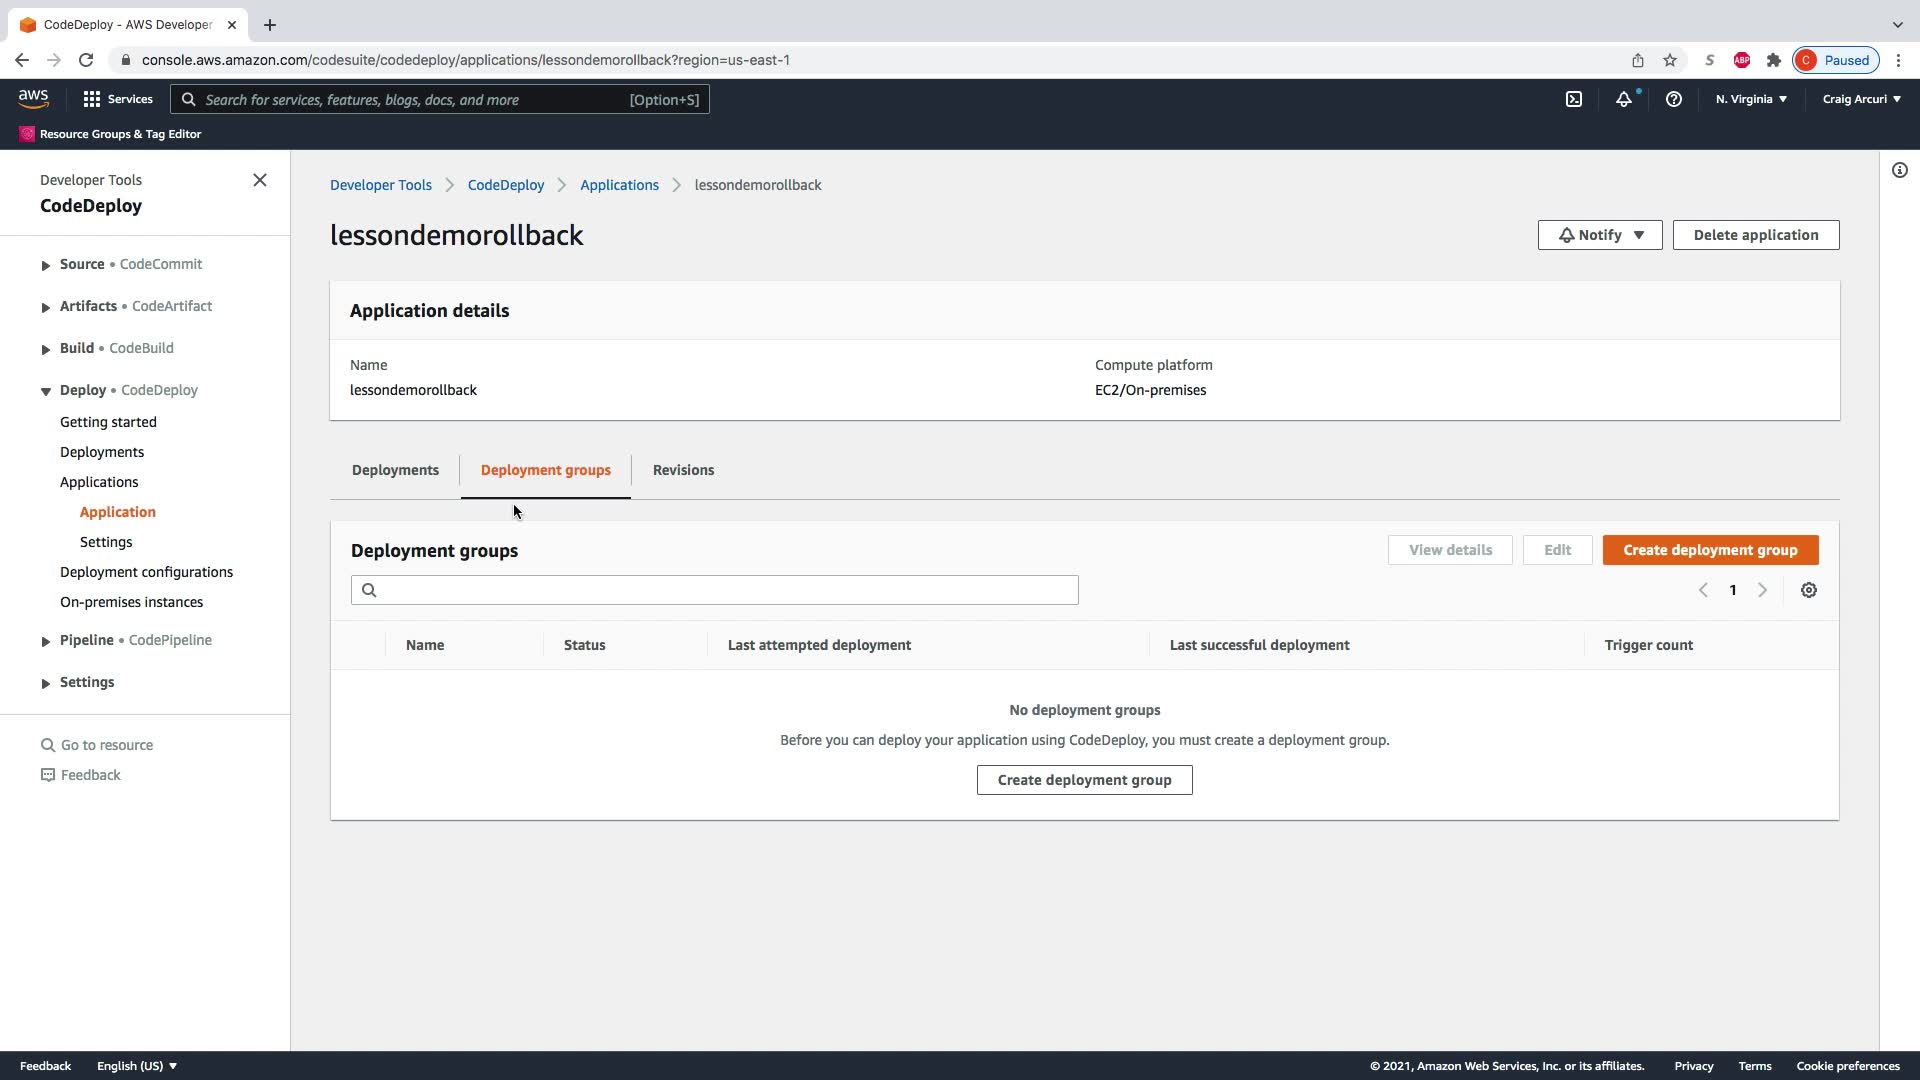Open the help question mark icon
1920x1080 pixels.
[1673, 99]
